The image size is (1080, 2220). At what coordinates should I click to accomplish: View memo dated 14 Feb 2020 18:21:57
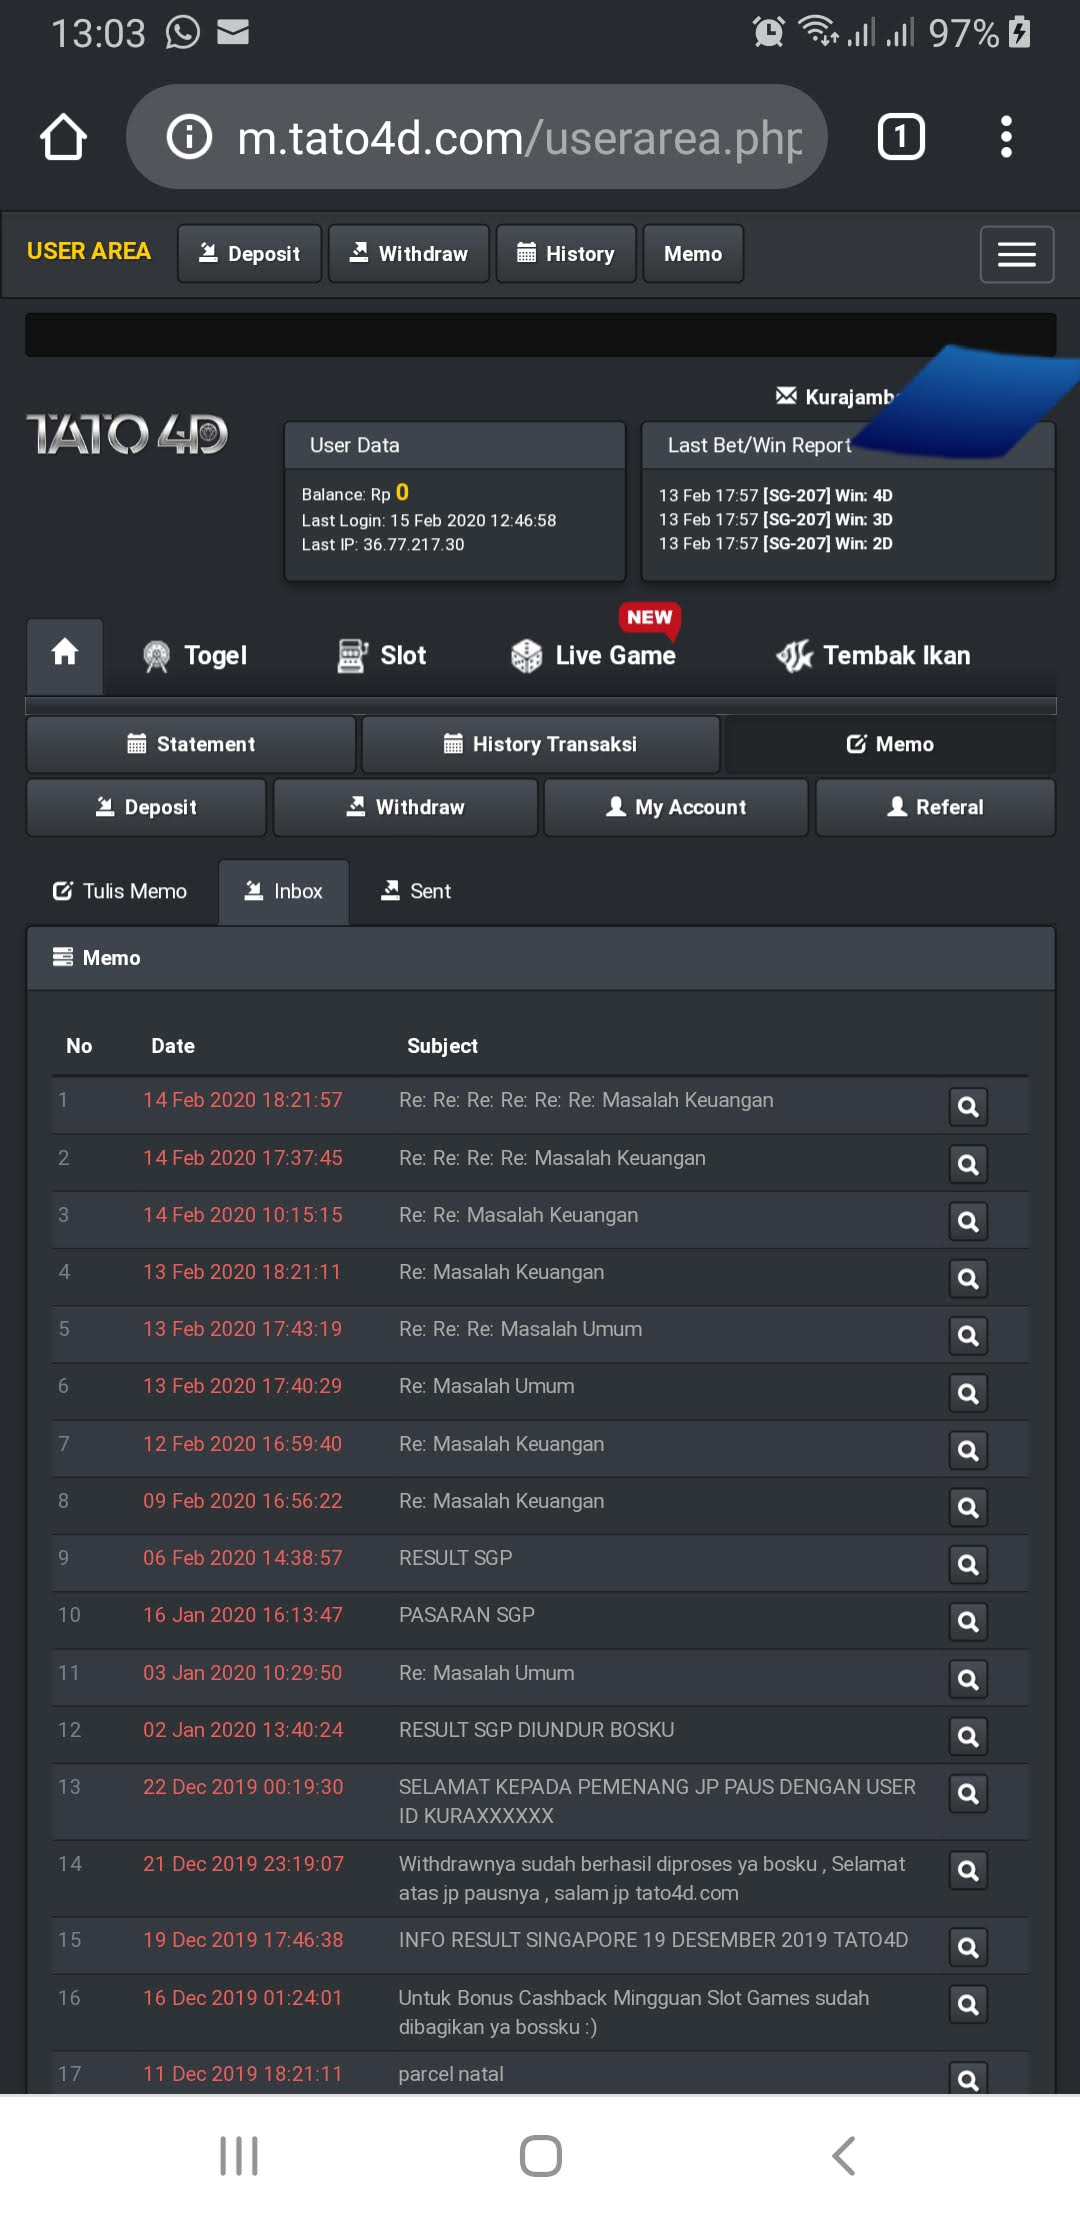pyautogui.click(x=967, y=1107)
